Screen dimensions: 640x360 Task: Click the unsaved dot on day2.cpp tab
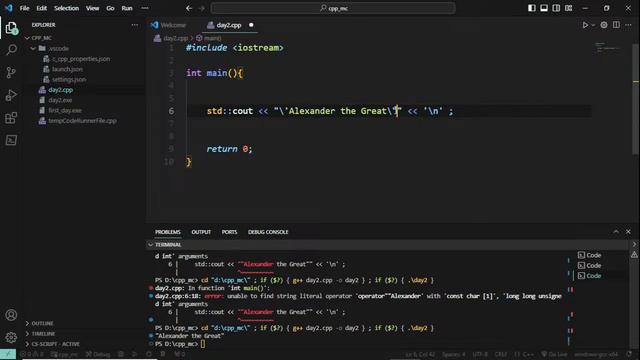(x=251, y=25)
